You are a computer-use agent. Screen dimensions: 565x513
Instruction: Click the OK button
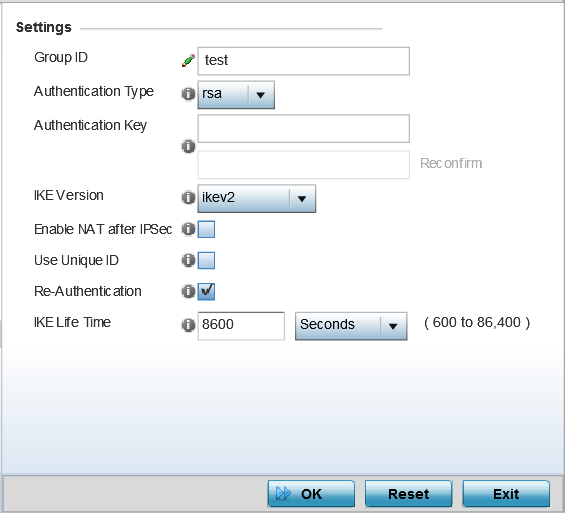coord(311,494)
